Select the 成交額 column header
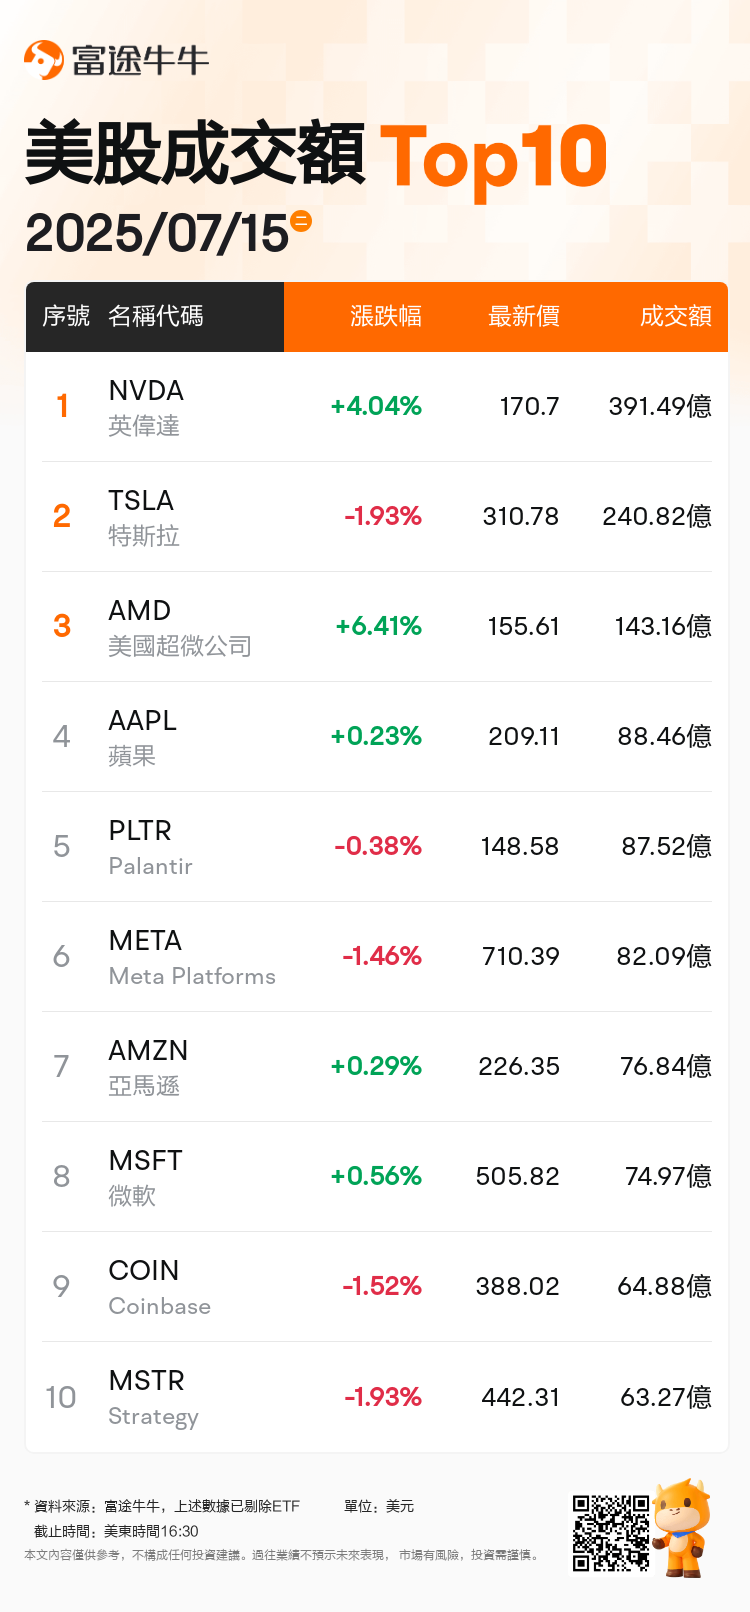Screen dimensions: 750x1612 coord(676,316)
